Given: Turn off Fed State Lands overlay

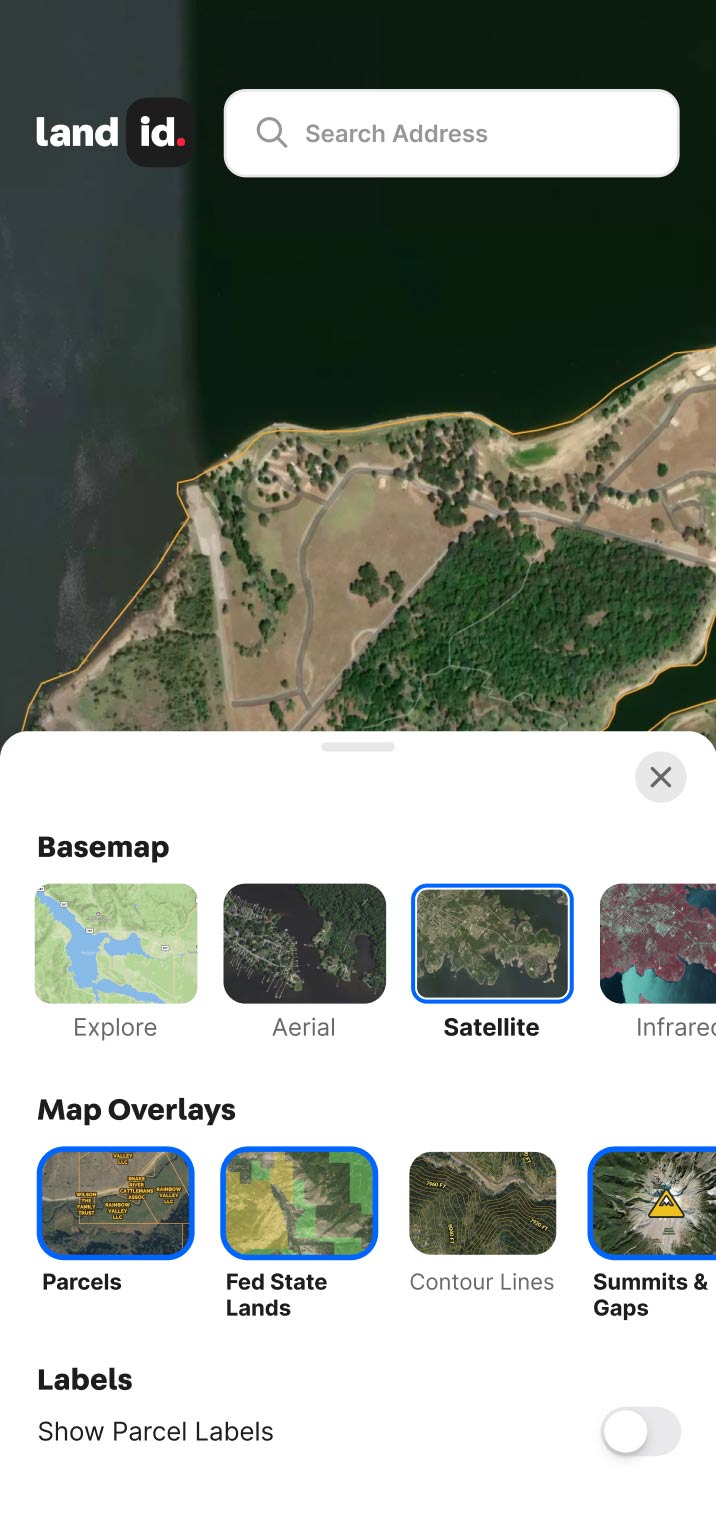Looking at the screenshot, I should [x=299, y=1203].
